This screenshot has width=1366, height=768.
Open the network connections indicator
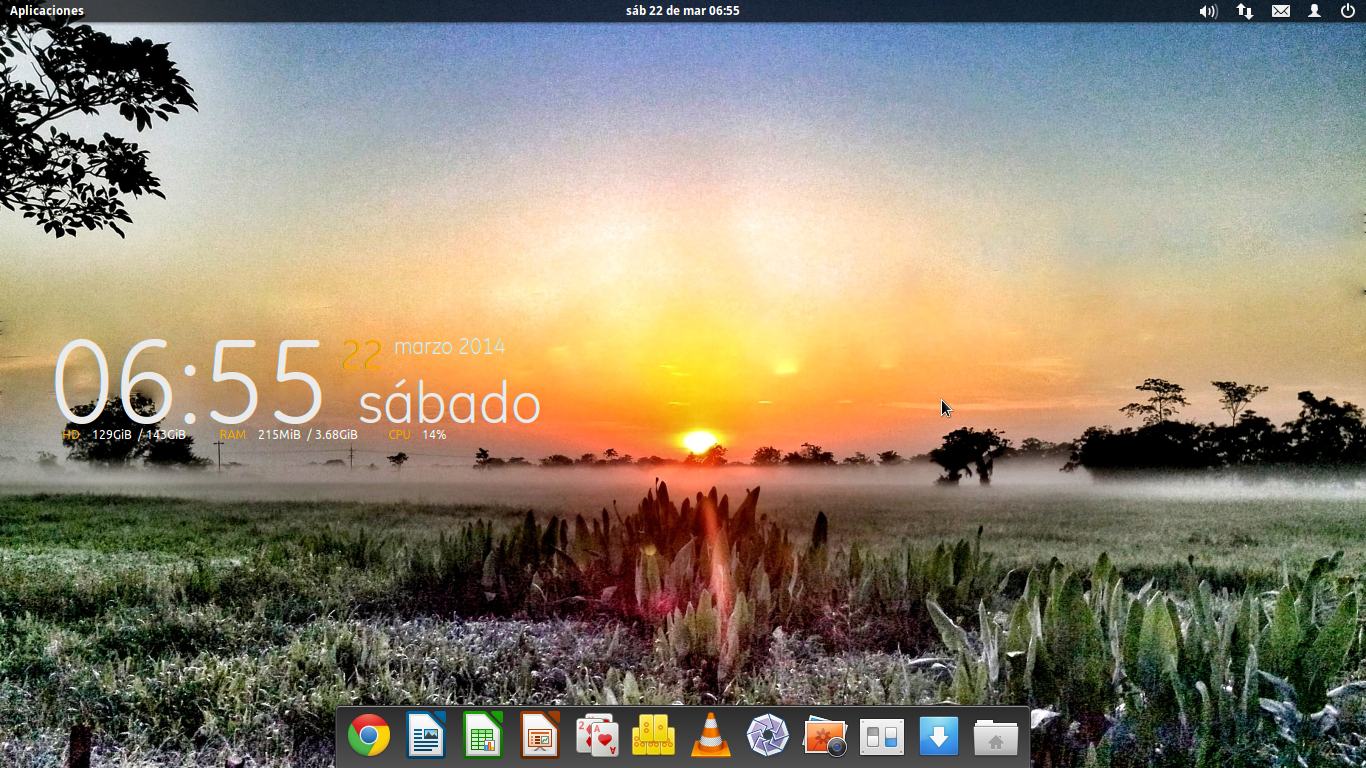1245,11
